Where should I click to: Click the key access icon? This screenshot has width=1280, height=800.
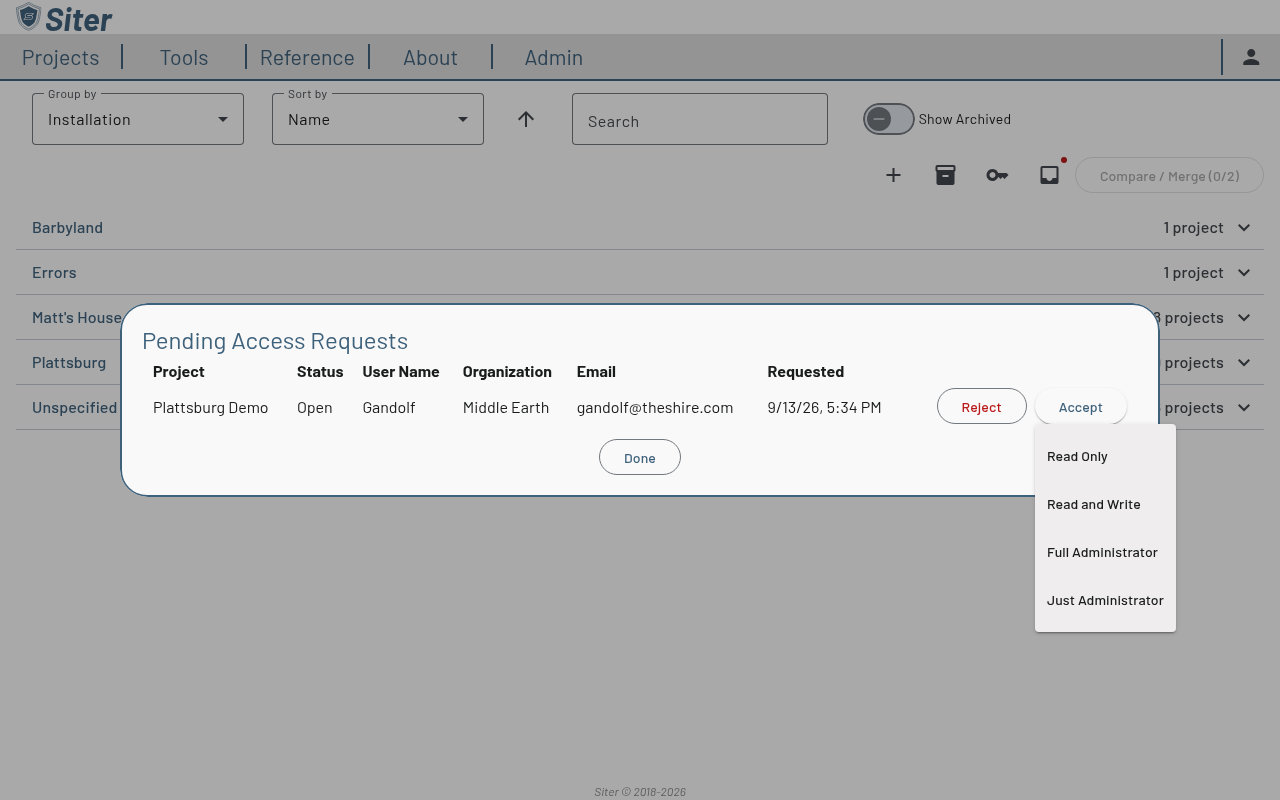(x=997, y=175)
